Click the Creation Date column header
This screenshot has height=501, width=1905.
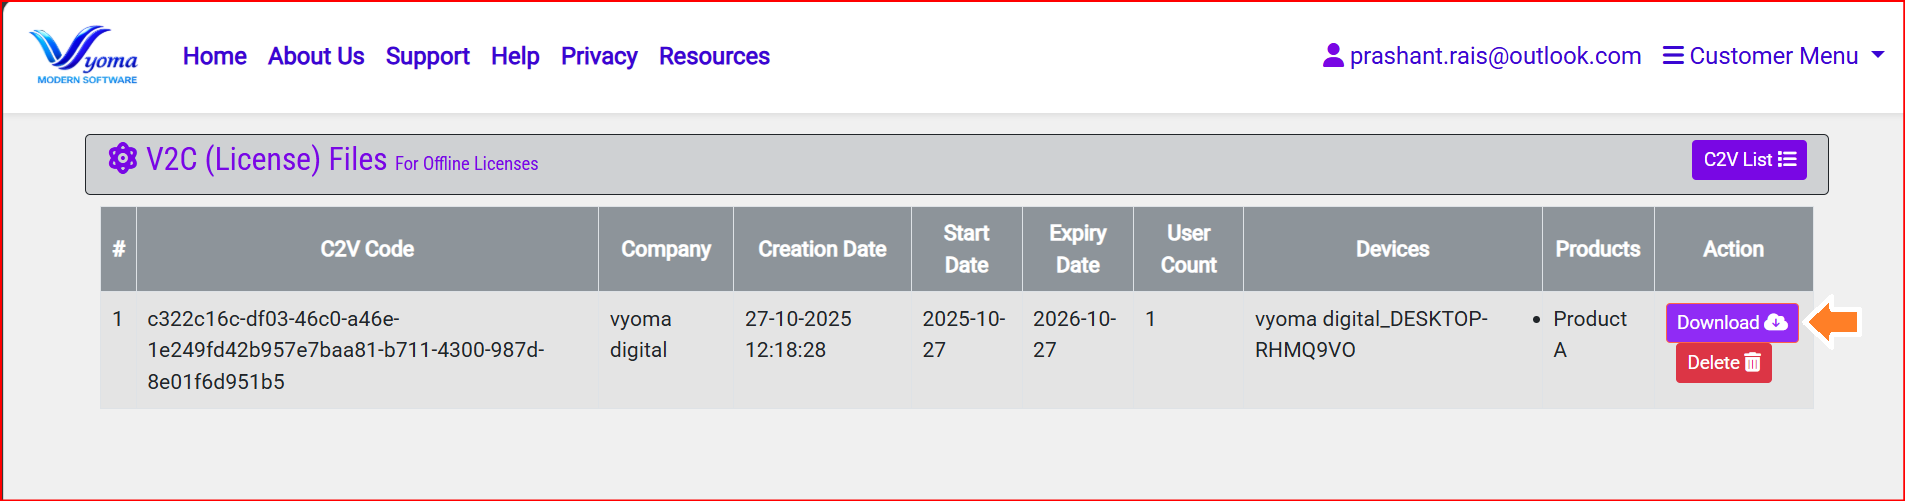822,249
